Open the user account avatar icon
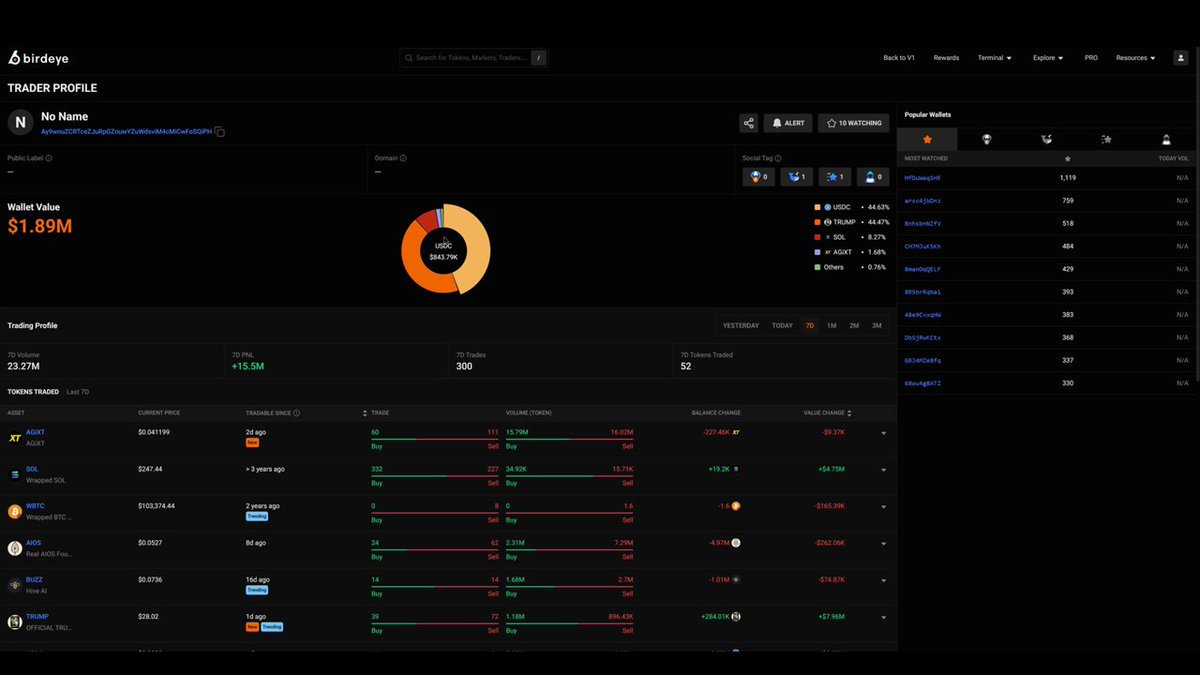1200x675 pixels. click(x=1180, y=58)
